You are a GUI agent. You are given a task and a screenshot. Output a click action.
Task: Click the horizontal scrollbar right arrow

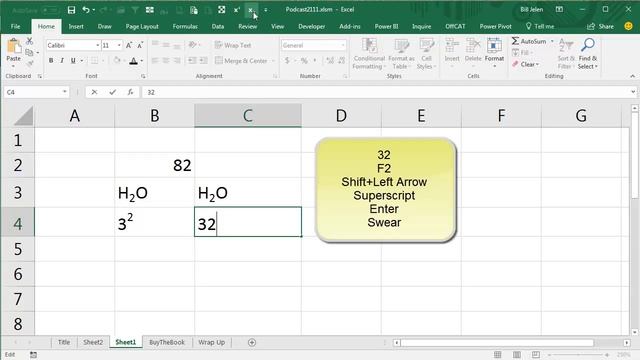coord(627,342)
